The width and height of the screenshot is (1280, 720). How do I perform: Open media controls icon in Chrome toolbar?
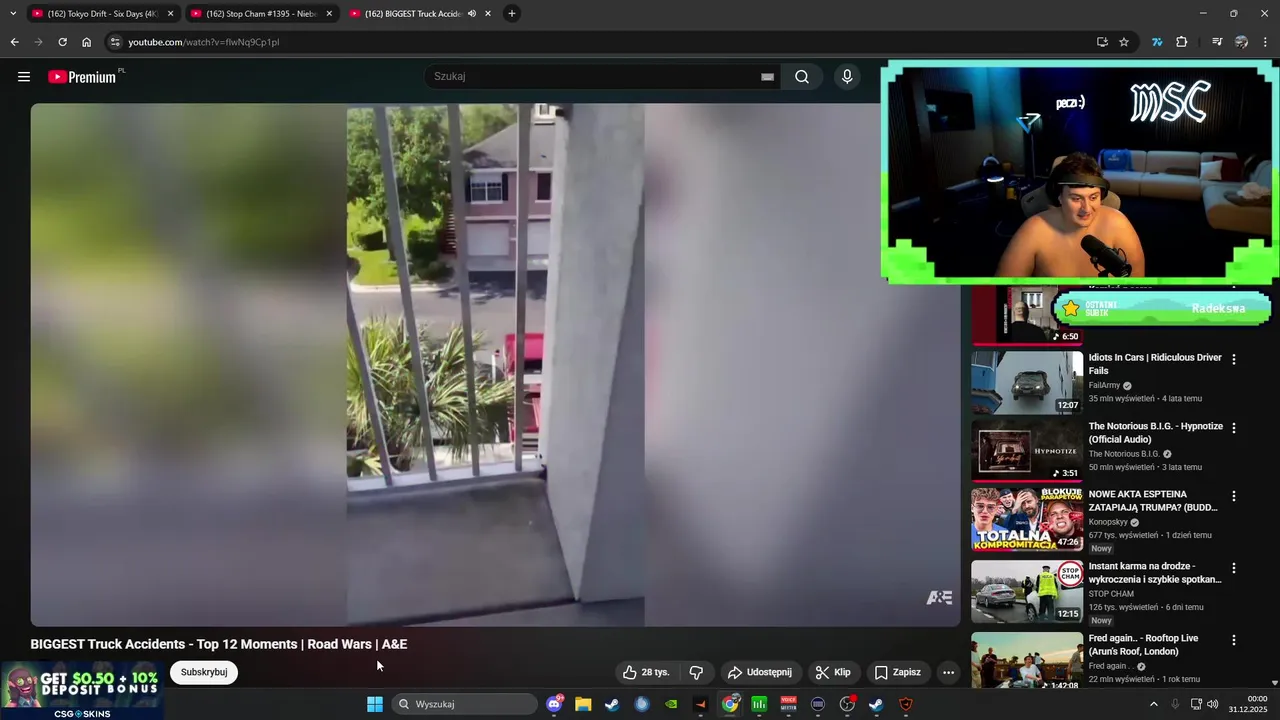pyautogui.click(x=1217, y=42)
